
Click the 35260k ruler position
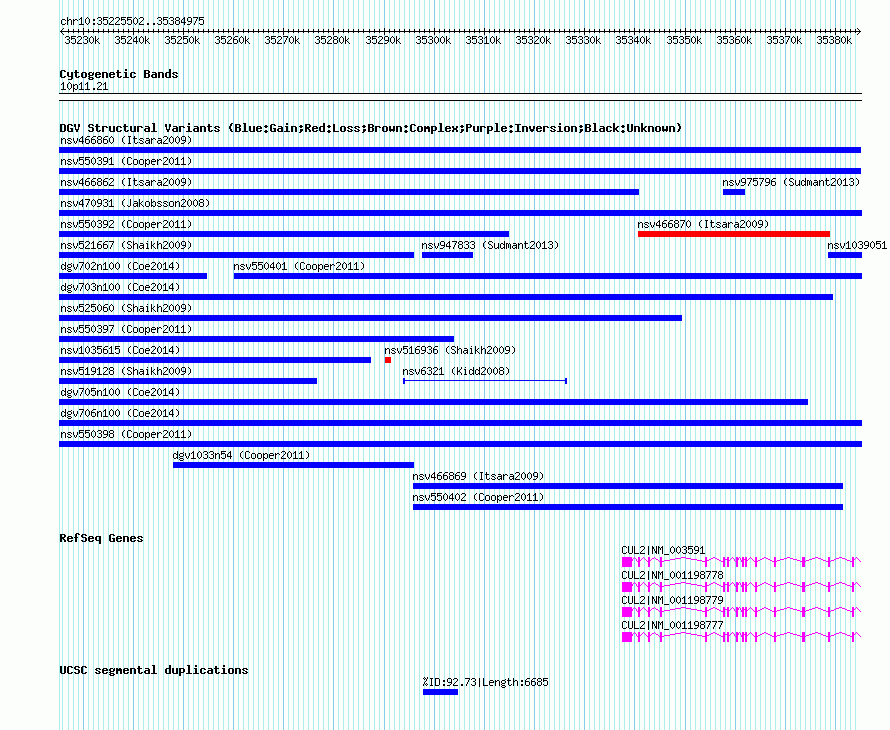pos(232,40)
